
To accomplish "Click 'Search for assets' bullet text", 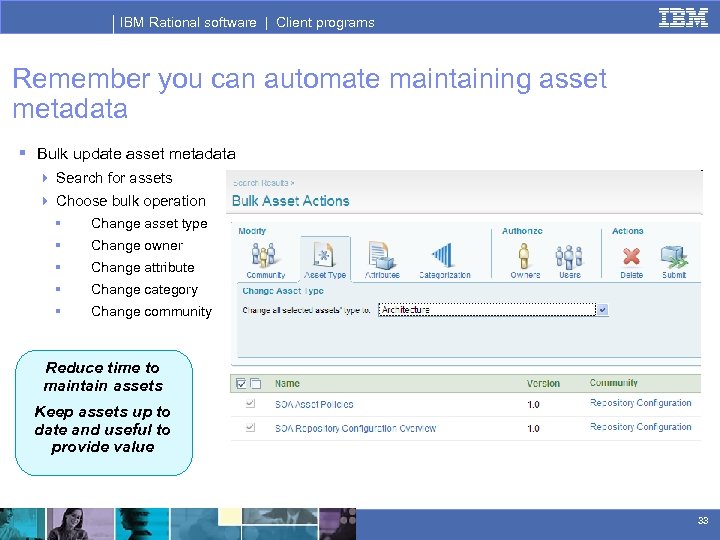I will click(114, 178).
